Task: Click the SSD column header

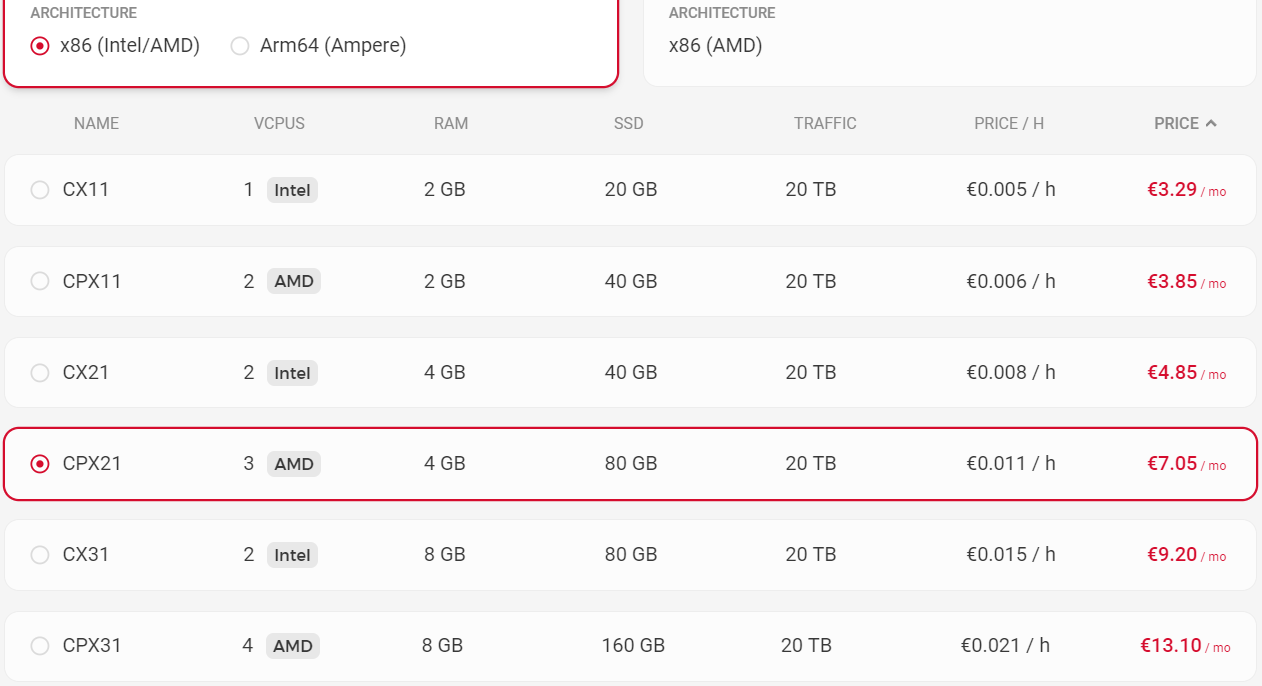Action: [x=629, y=124]
